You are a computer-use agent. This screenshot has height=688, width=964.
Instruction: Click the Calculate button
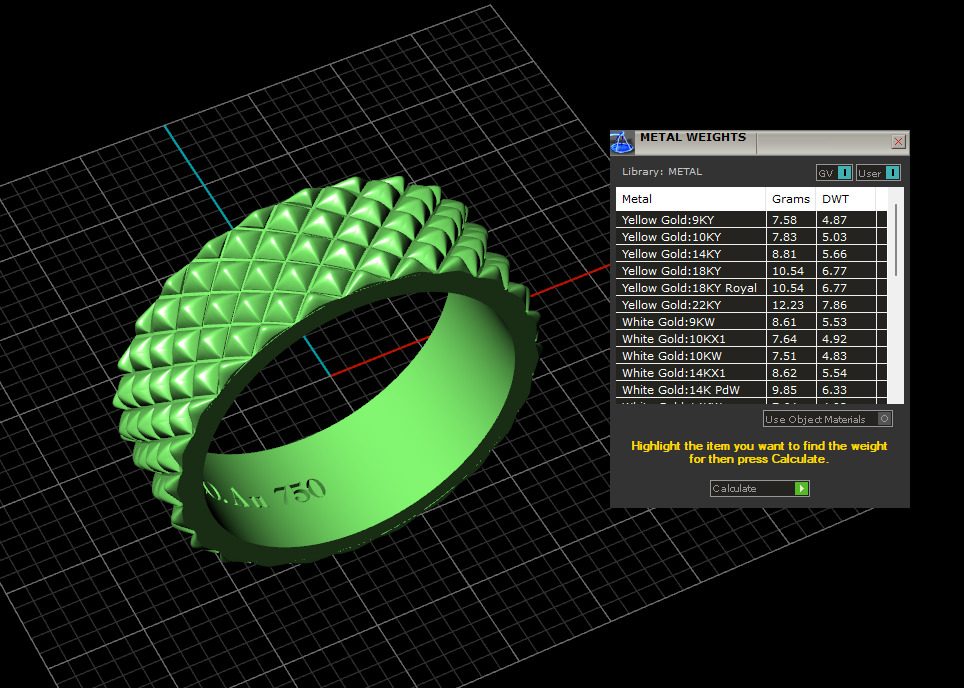tap(759, 488)
